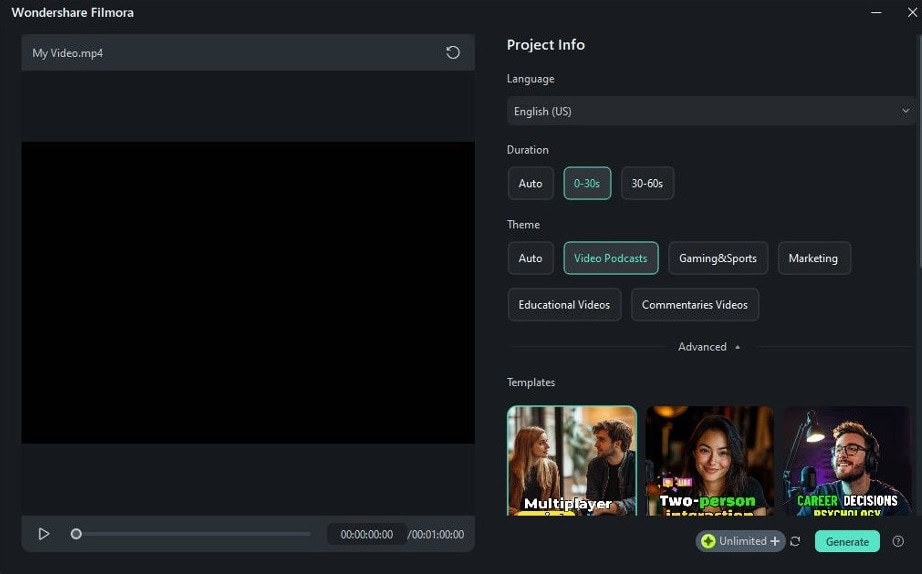This screenshot has width=922, height=574.
Task: Choose the 30-60s duration option
Action: (x=647, y=183)
